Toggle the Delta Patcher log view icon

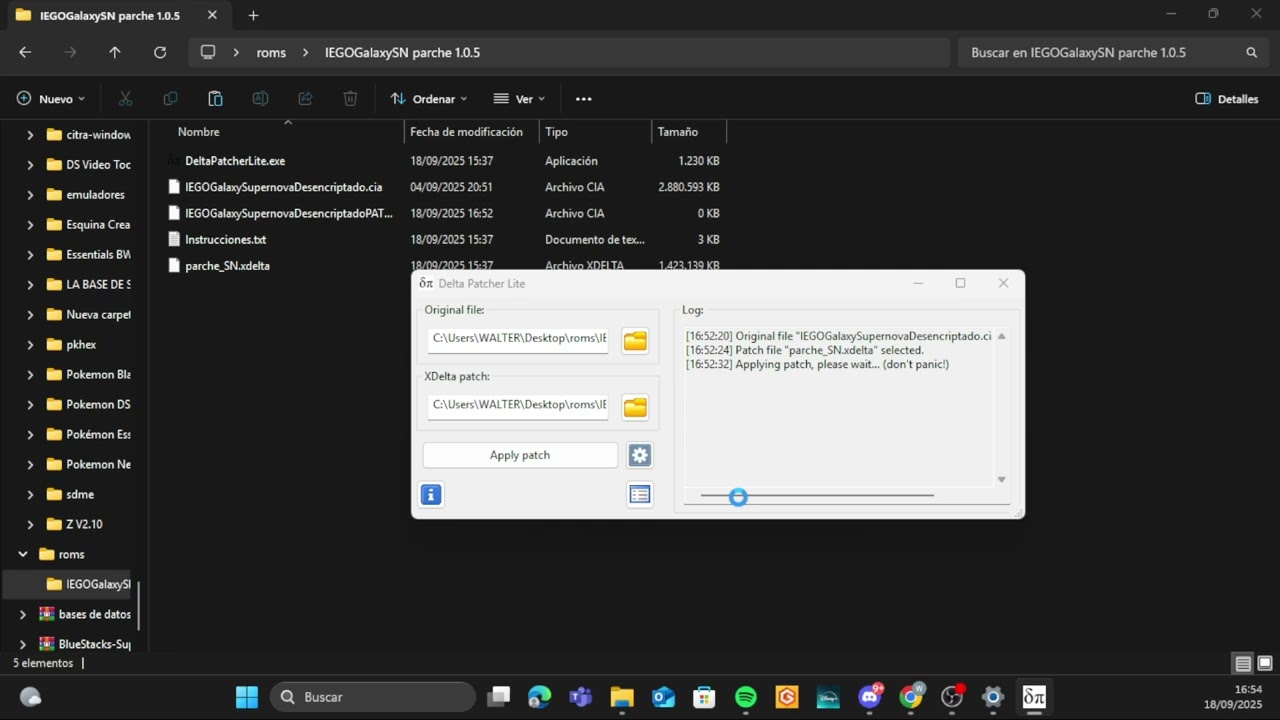tap(640, 494)
